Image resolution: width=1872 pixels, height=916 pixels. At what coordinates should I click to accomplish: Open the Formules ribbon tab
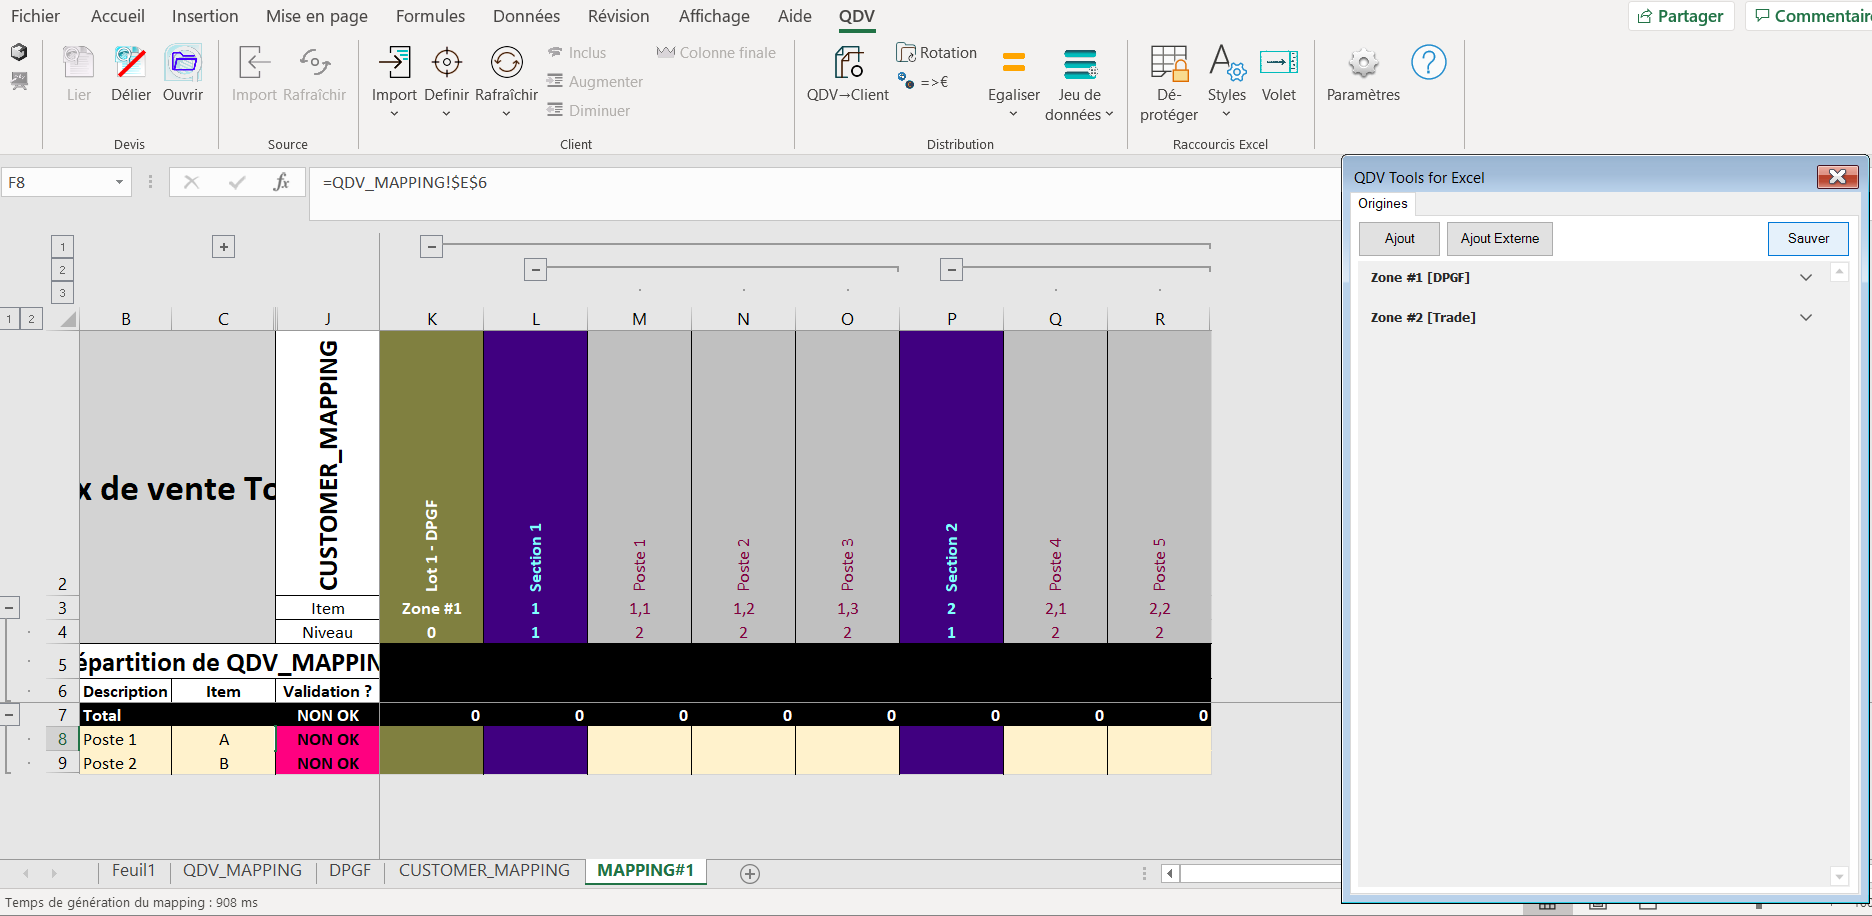(x=430, y=16)
